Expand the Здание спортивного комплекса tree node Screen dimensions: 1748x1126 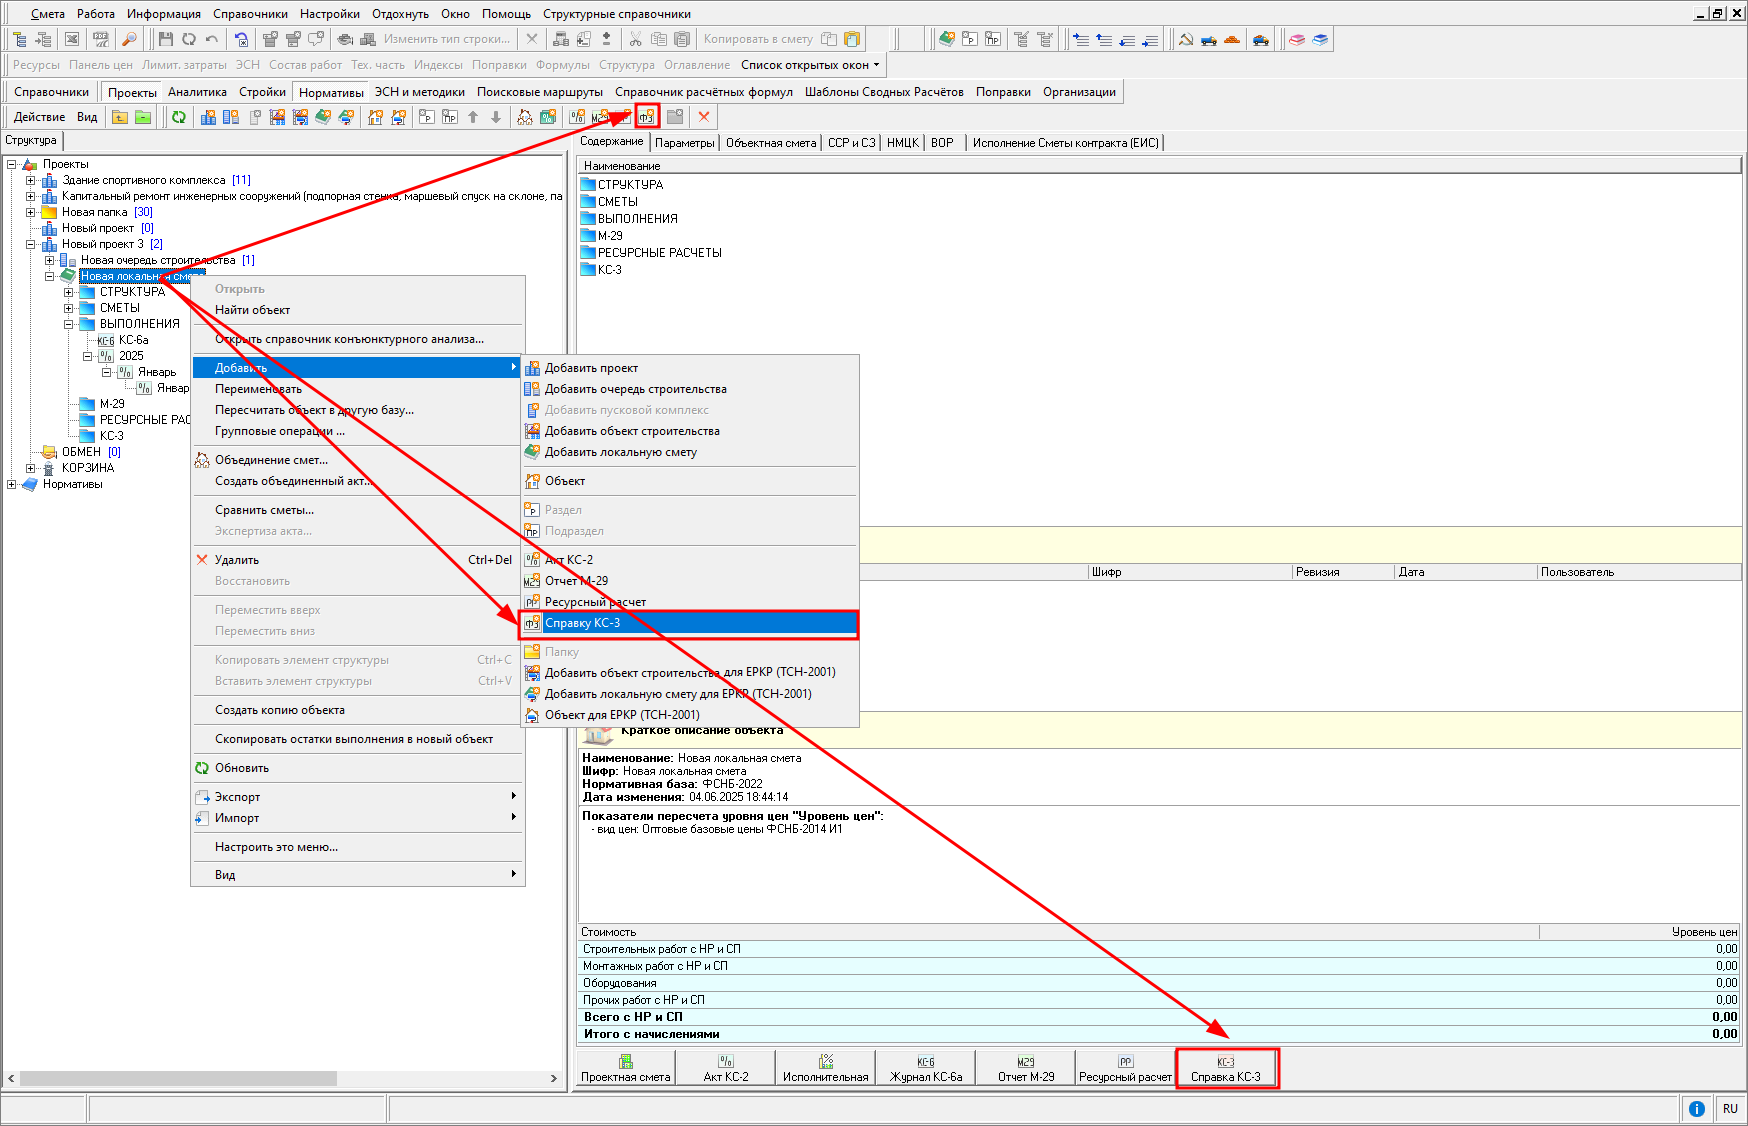30,180
